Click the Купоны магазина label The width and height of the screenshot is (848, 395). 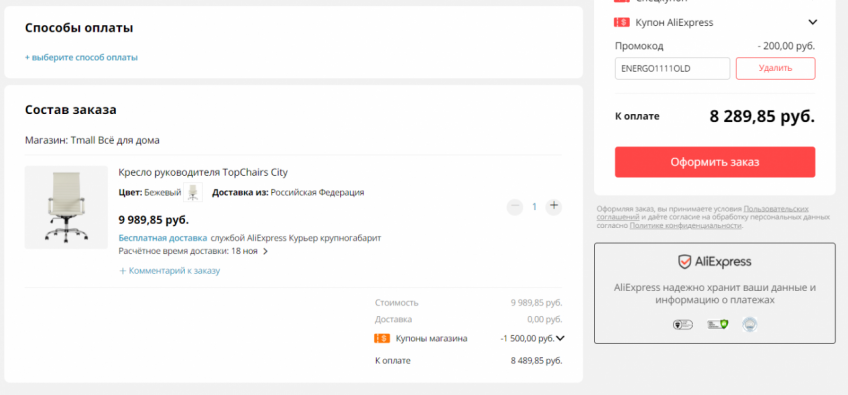[x=432, y=338]
